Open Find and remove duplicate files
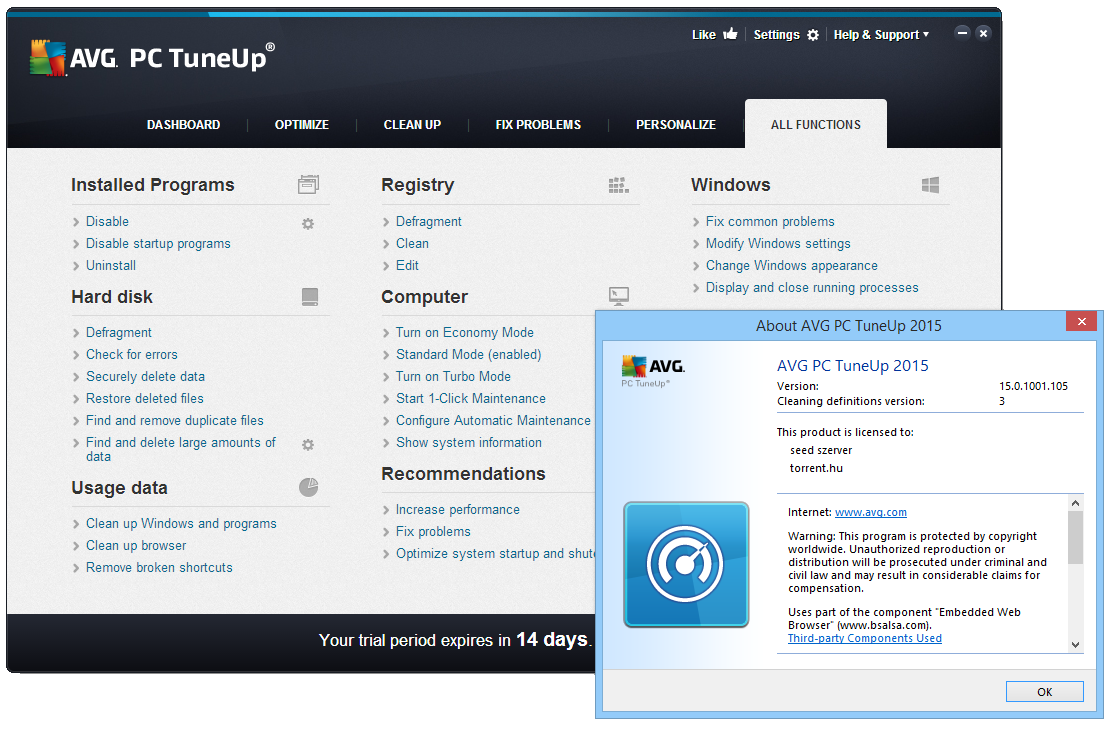Image resolution: width=1111 pixels, height=729 pixels. [174, 421]
